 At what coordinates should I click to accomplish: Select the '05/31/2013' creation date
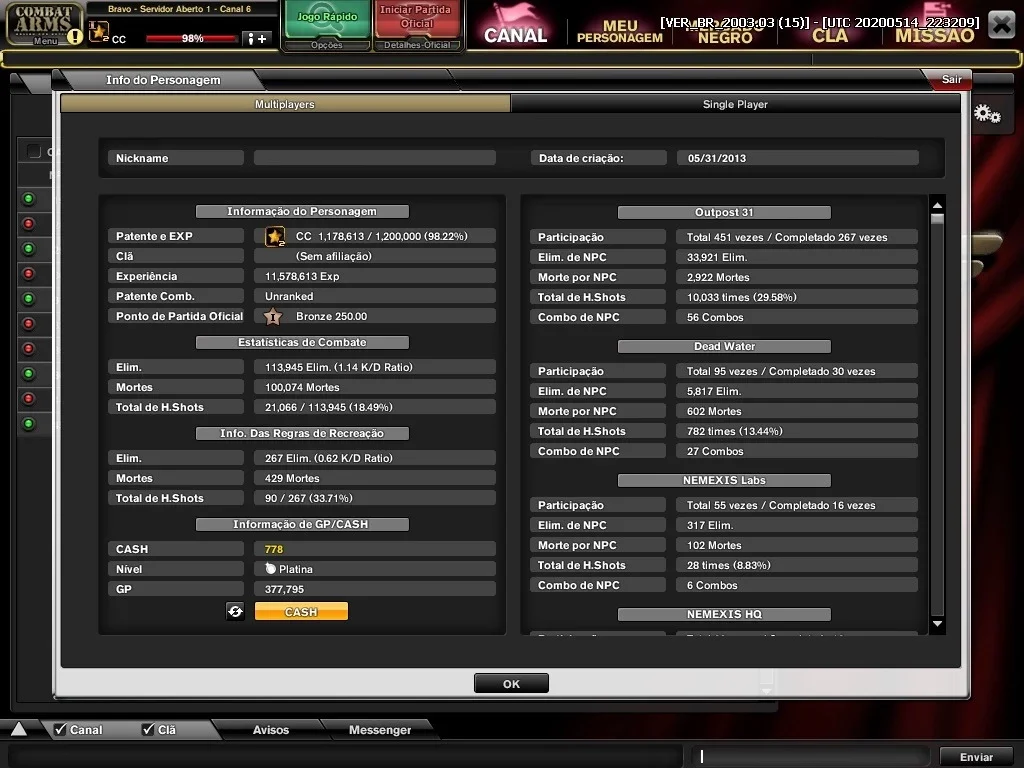[x=716, y=158]
